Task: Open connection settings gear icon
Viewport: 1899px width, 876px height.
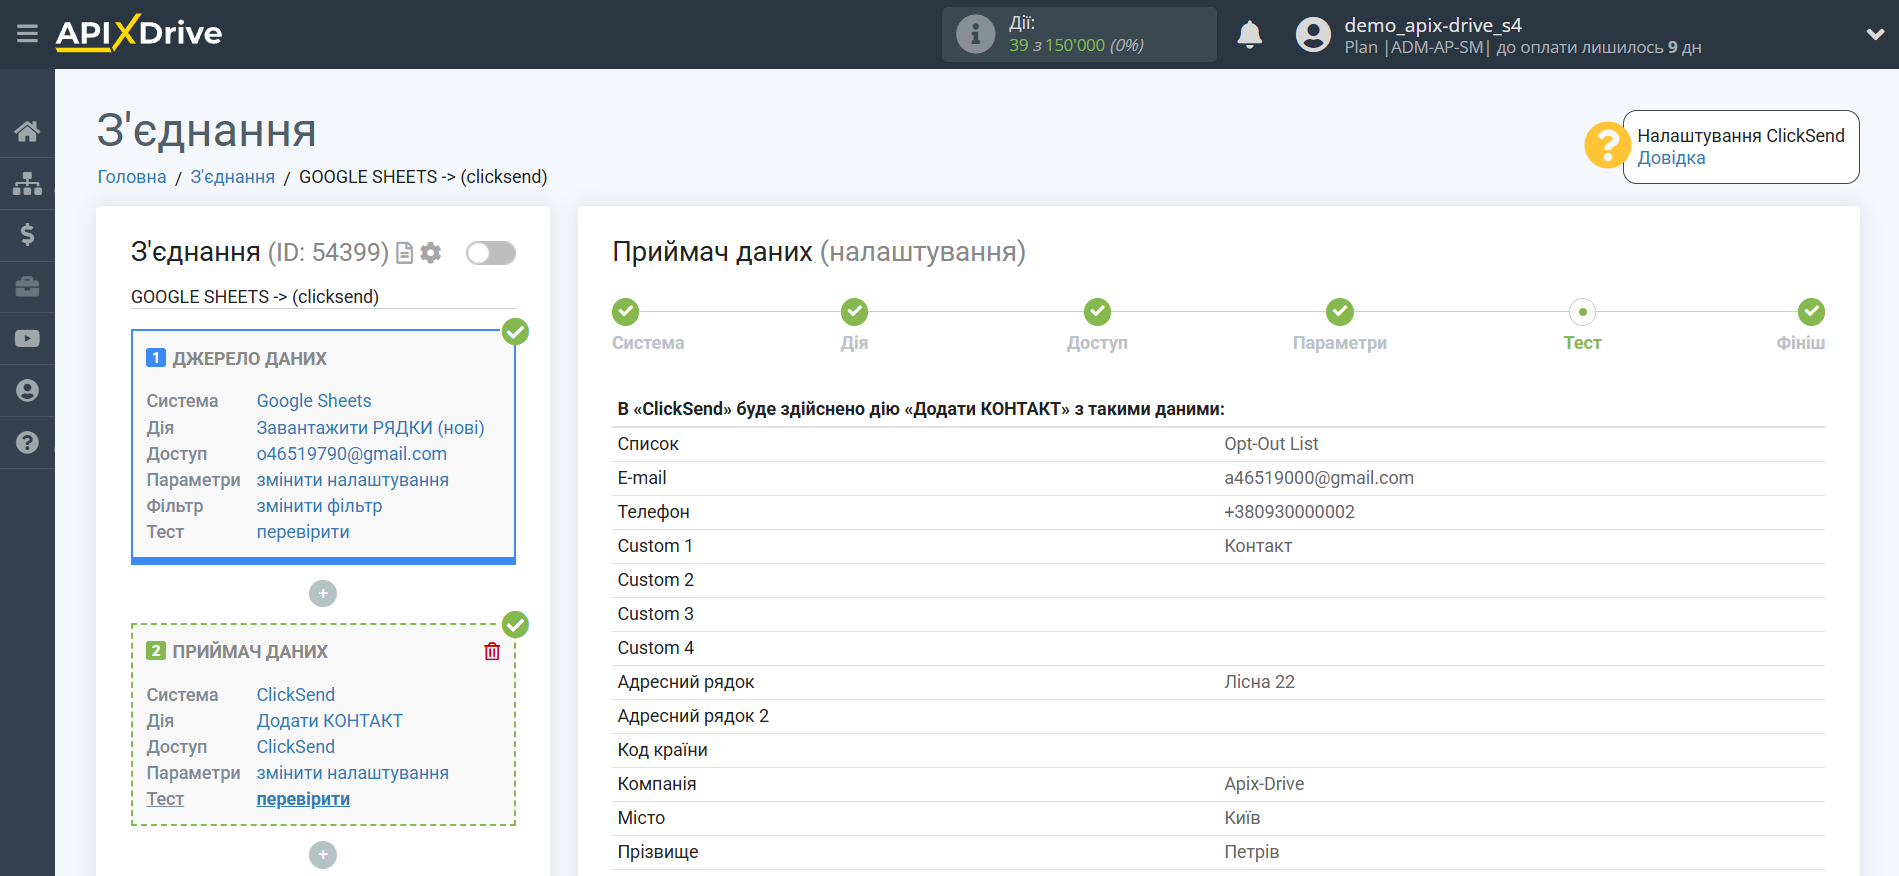Action: click(431, 253)
